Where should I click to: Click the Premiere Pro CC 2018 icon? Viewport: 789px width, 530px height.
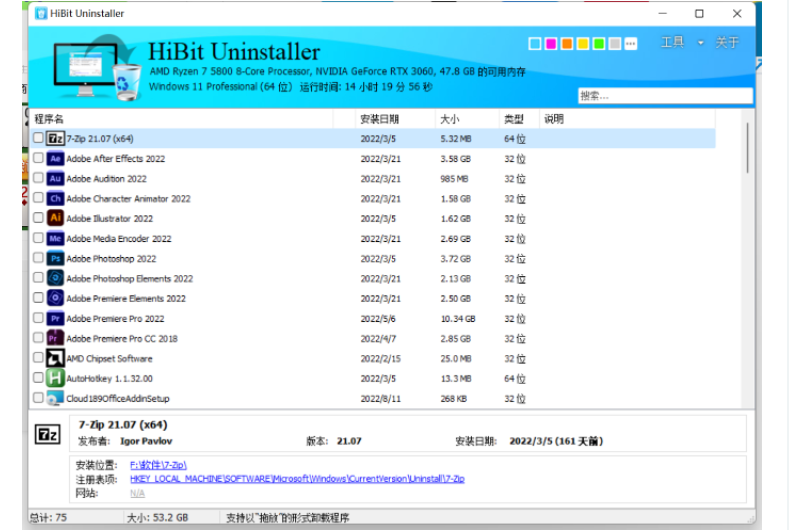(55, 338)
